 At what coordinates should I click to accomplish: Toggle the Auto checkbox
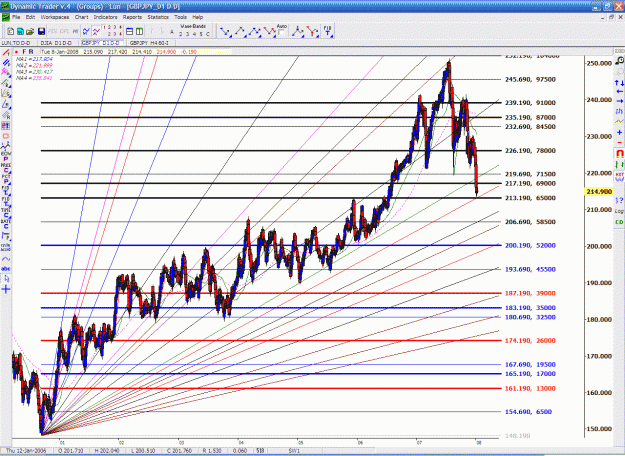pos(281,31)
